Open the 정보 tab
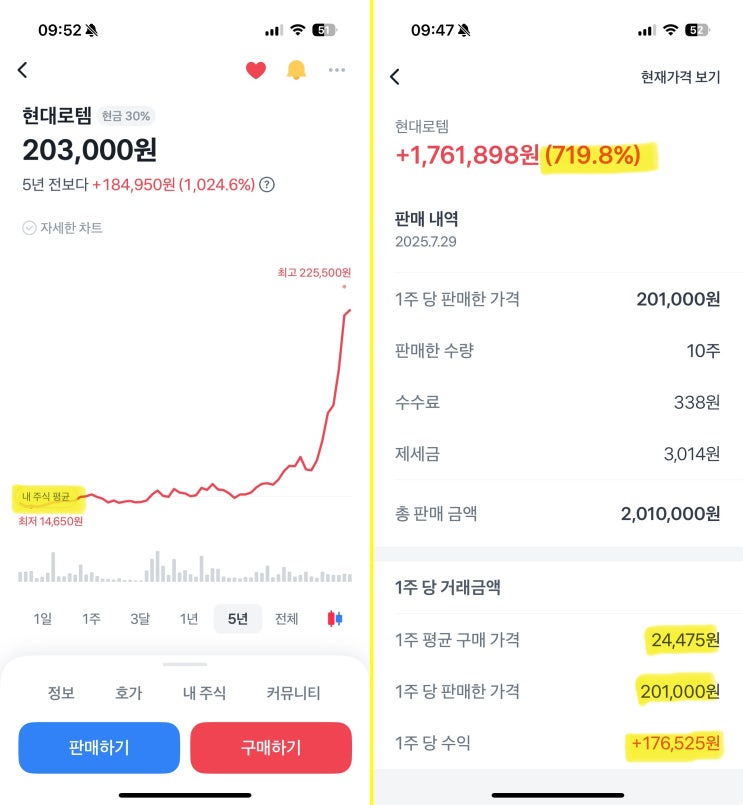Screen dimensions: 743x805 click(x=61, y=693)
